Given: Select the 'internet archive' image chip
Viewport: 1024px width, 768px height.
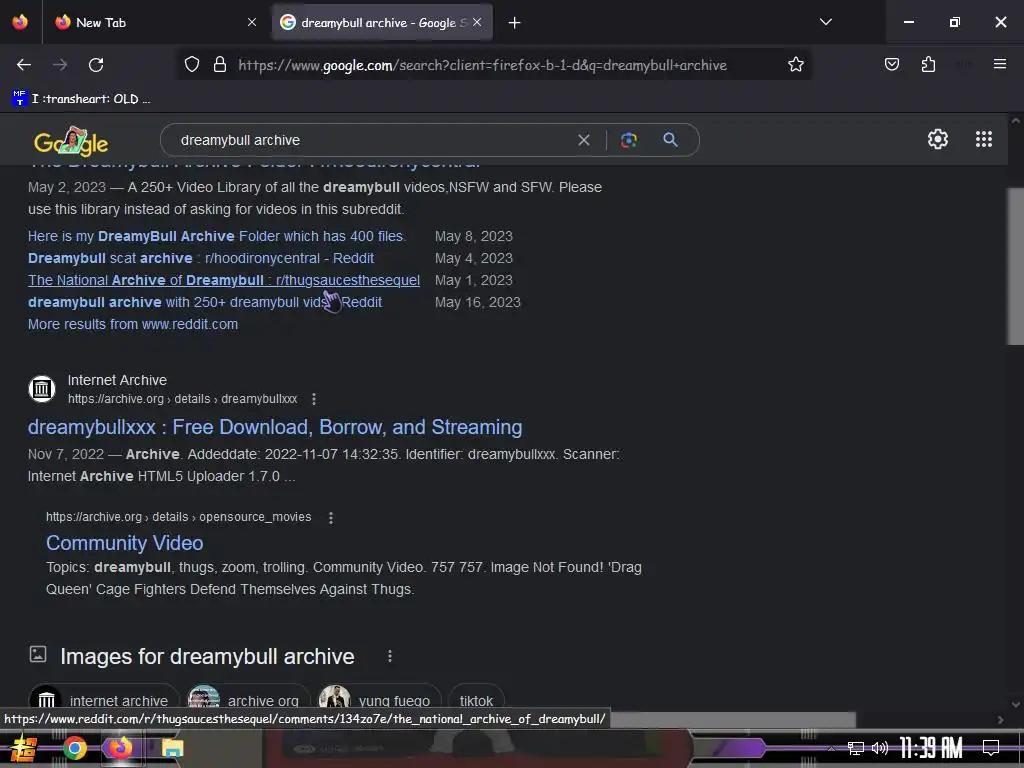Looking at the screenshot, I should [104, 699].
